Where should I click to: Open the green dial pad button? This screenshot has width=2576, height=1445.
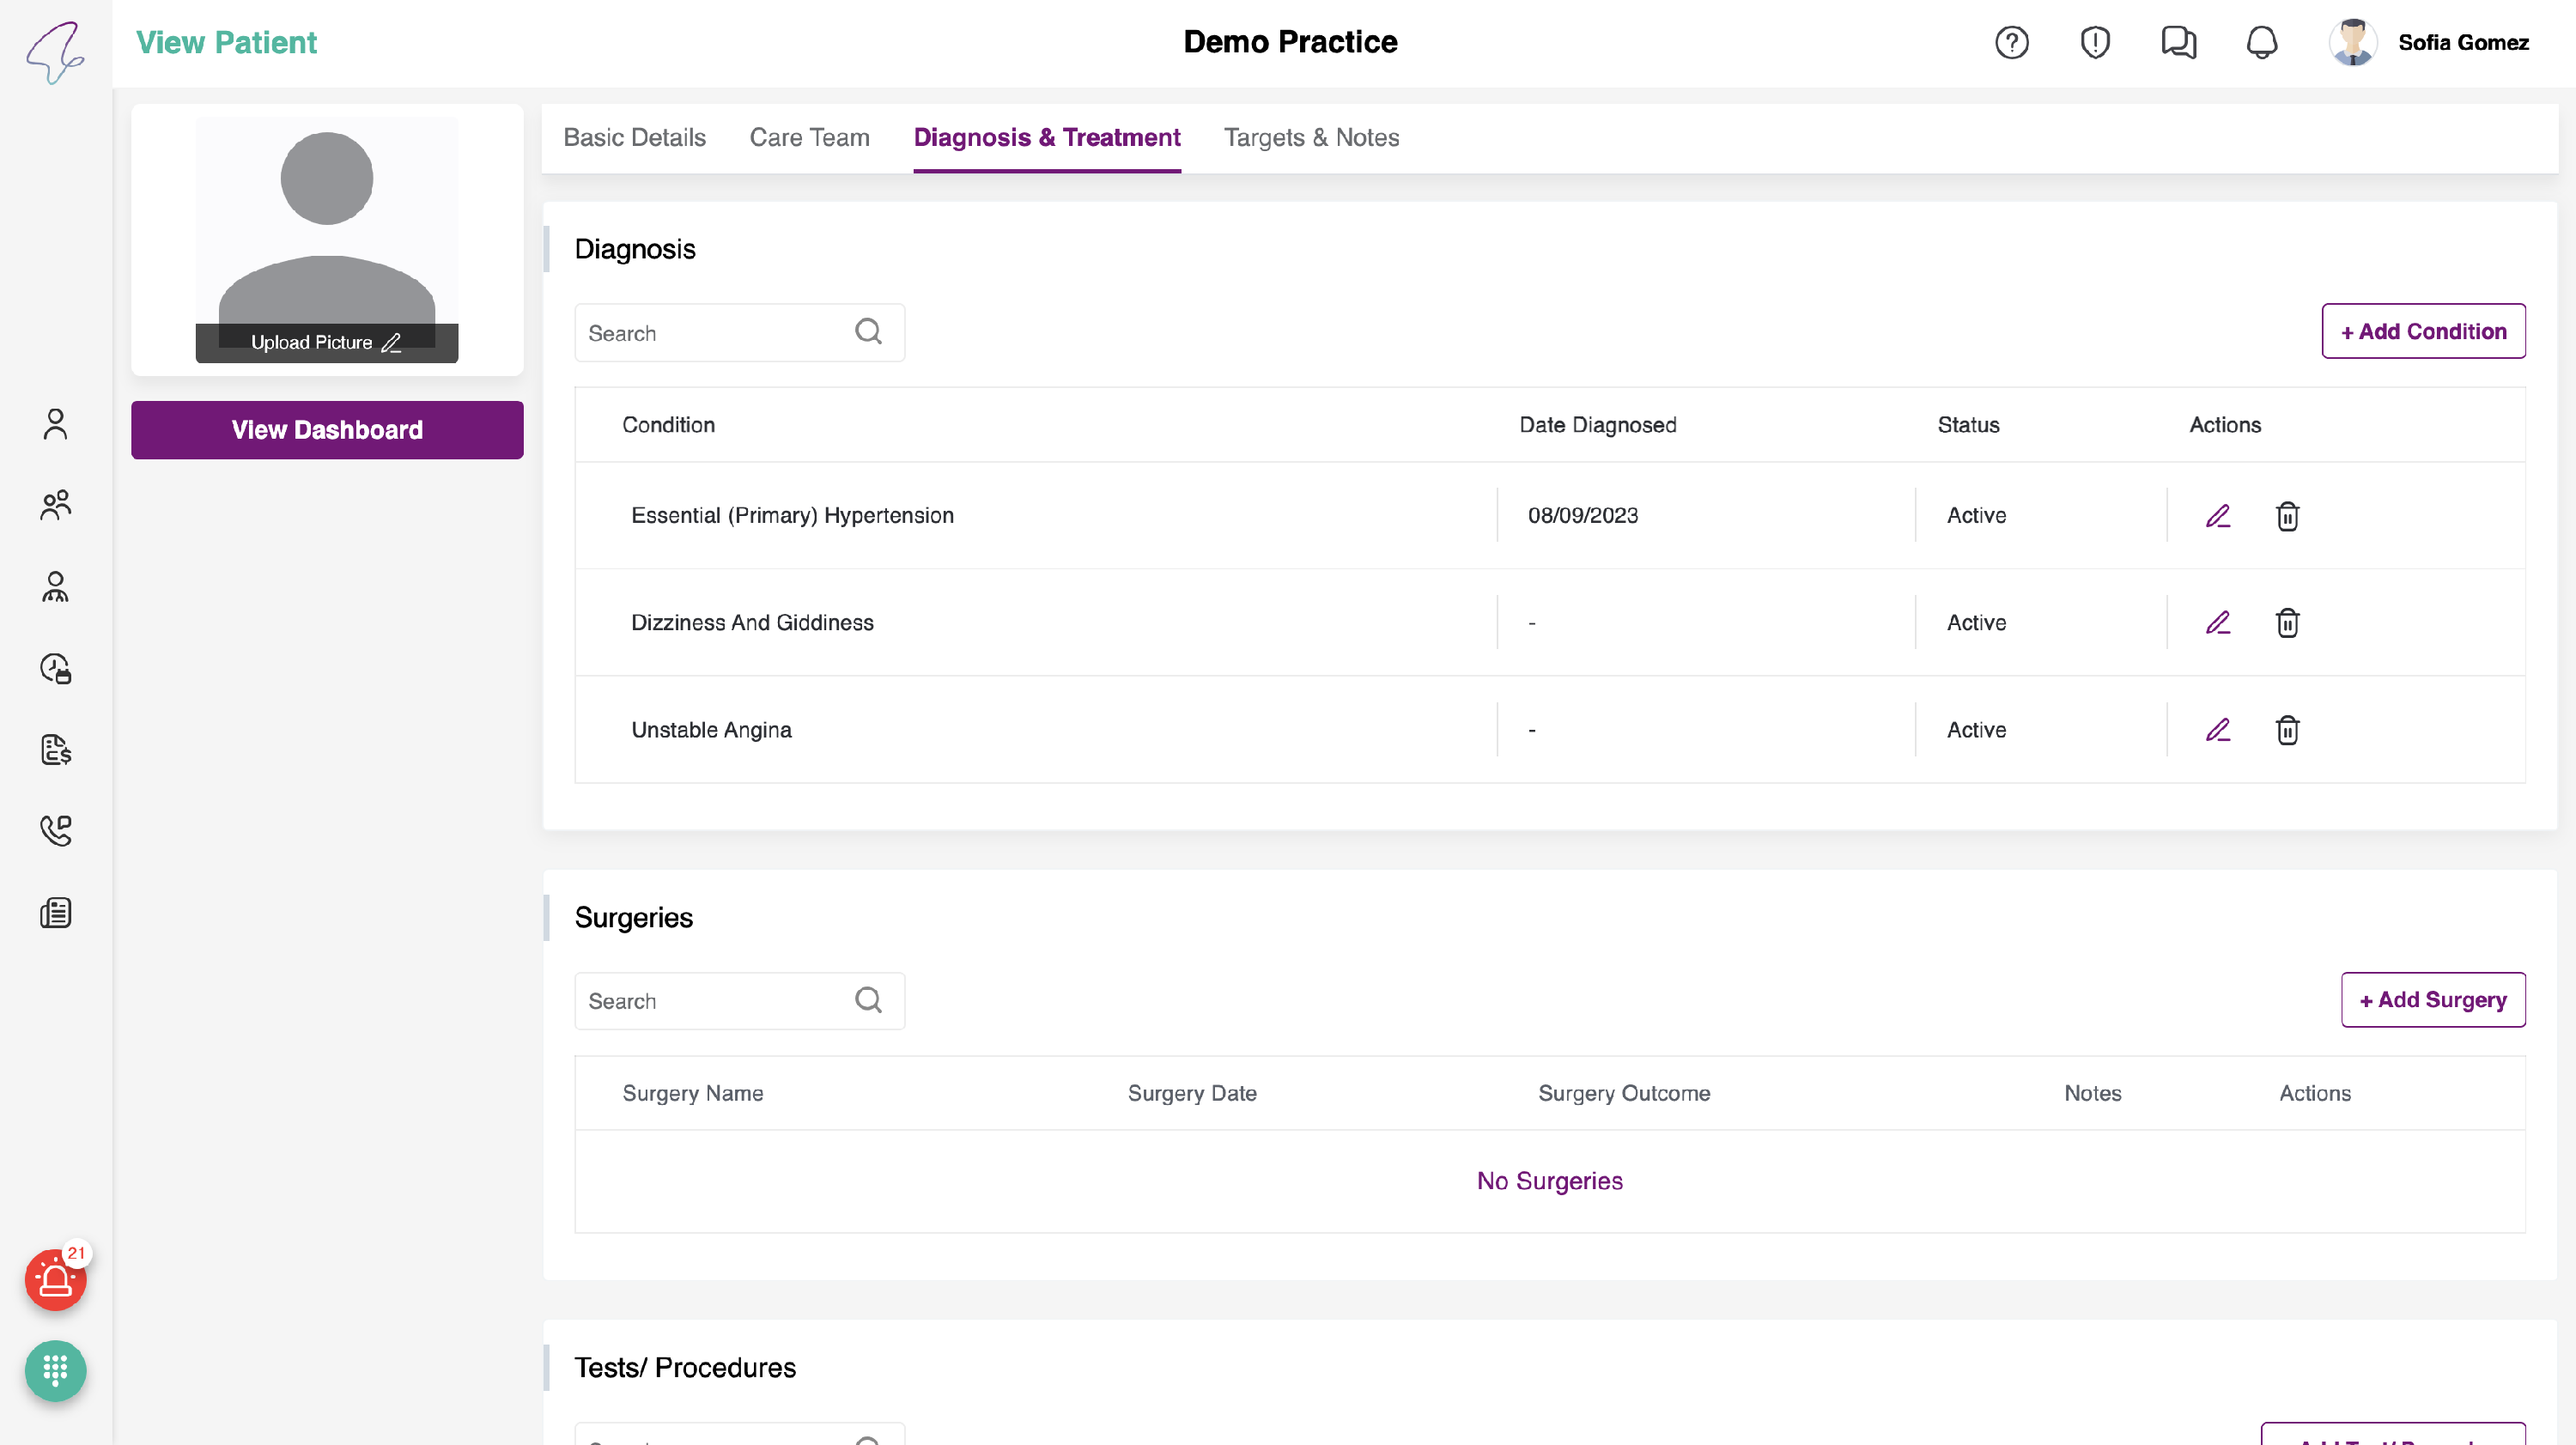(55, 1370)
